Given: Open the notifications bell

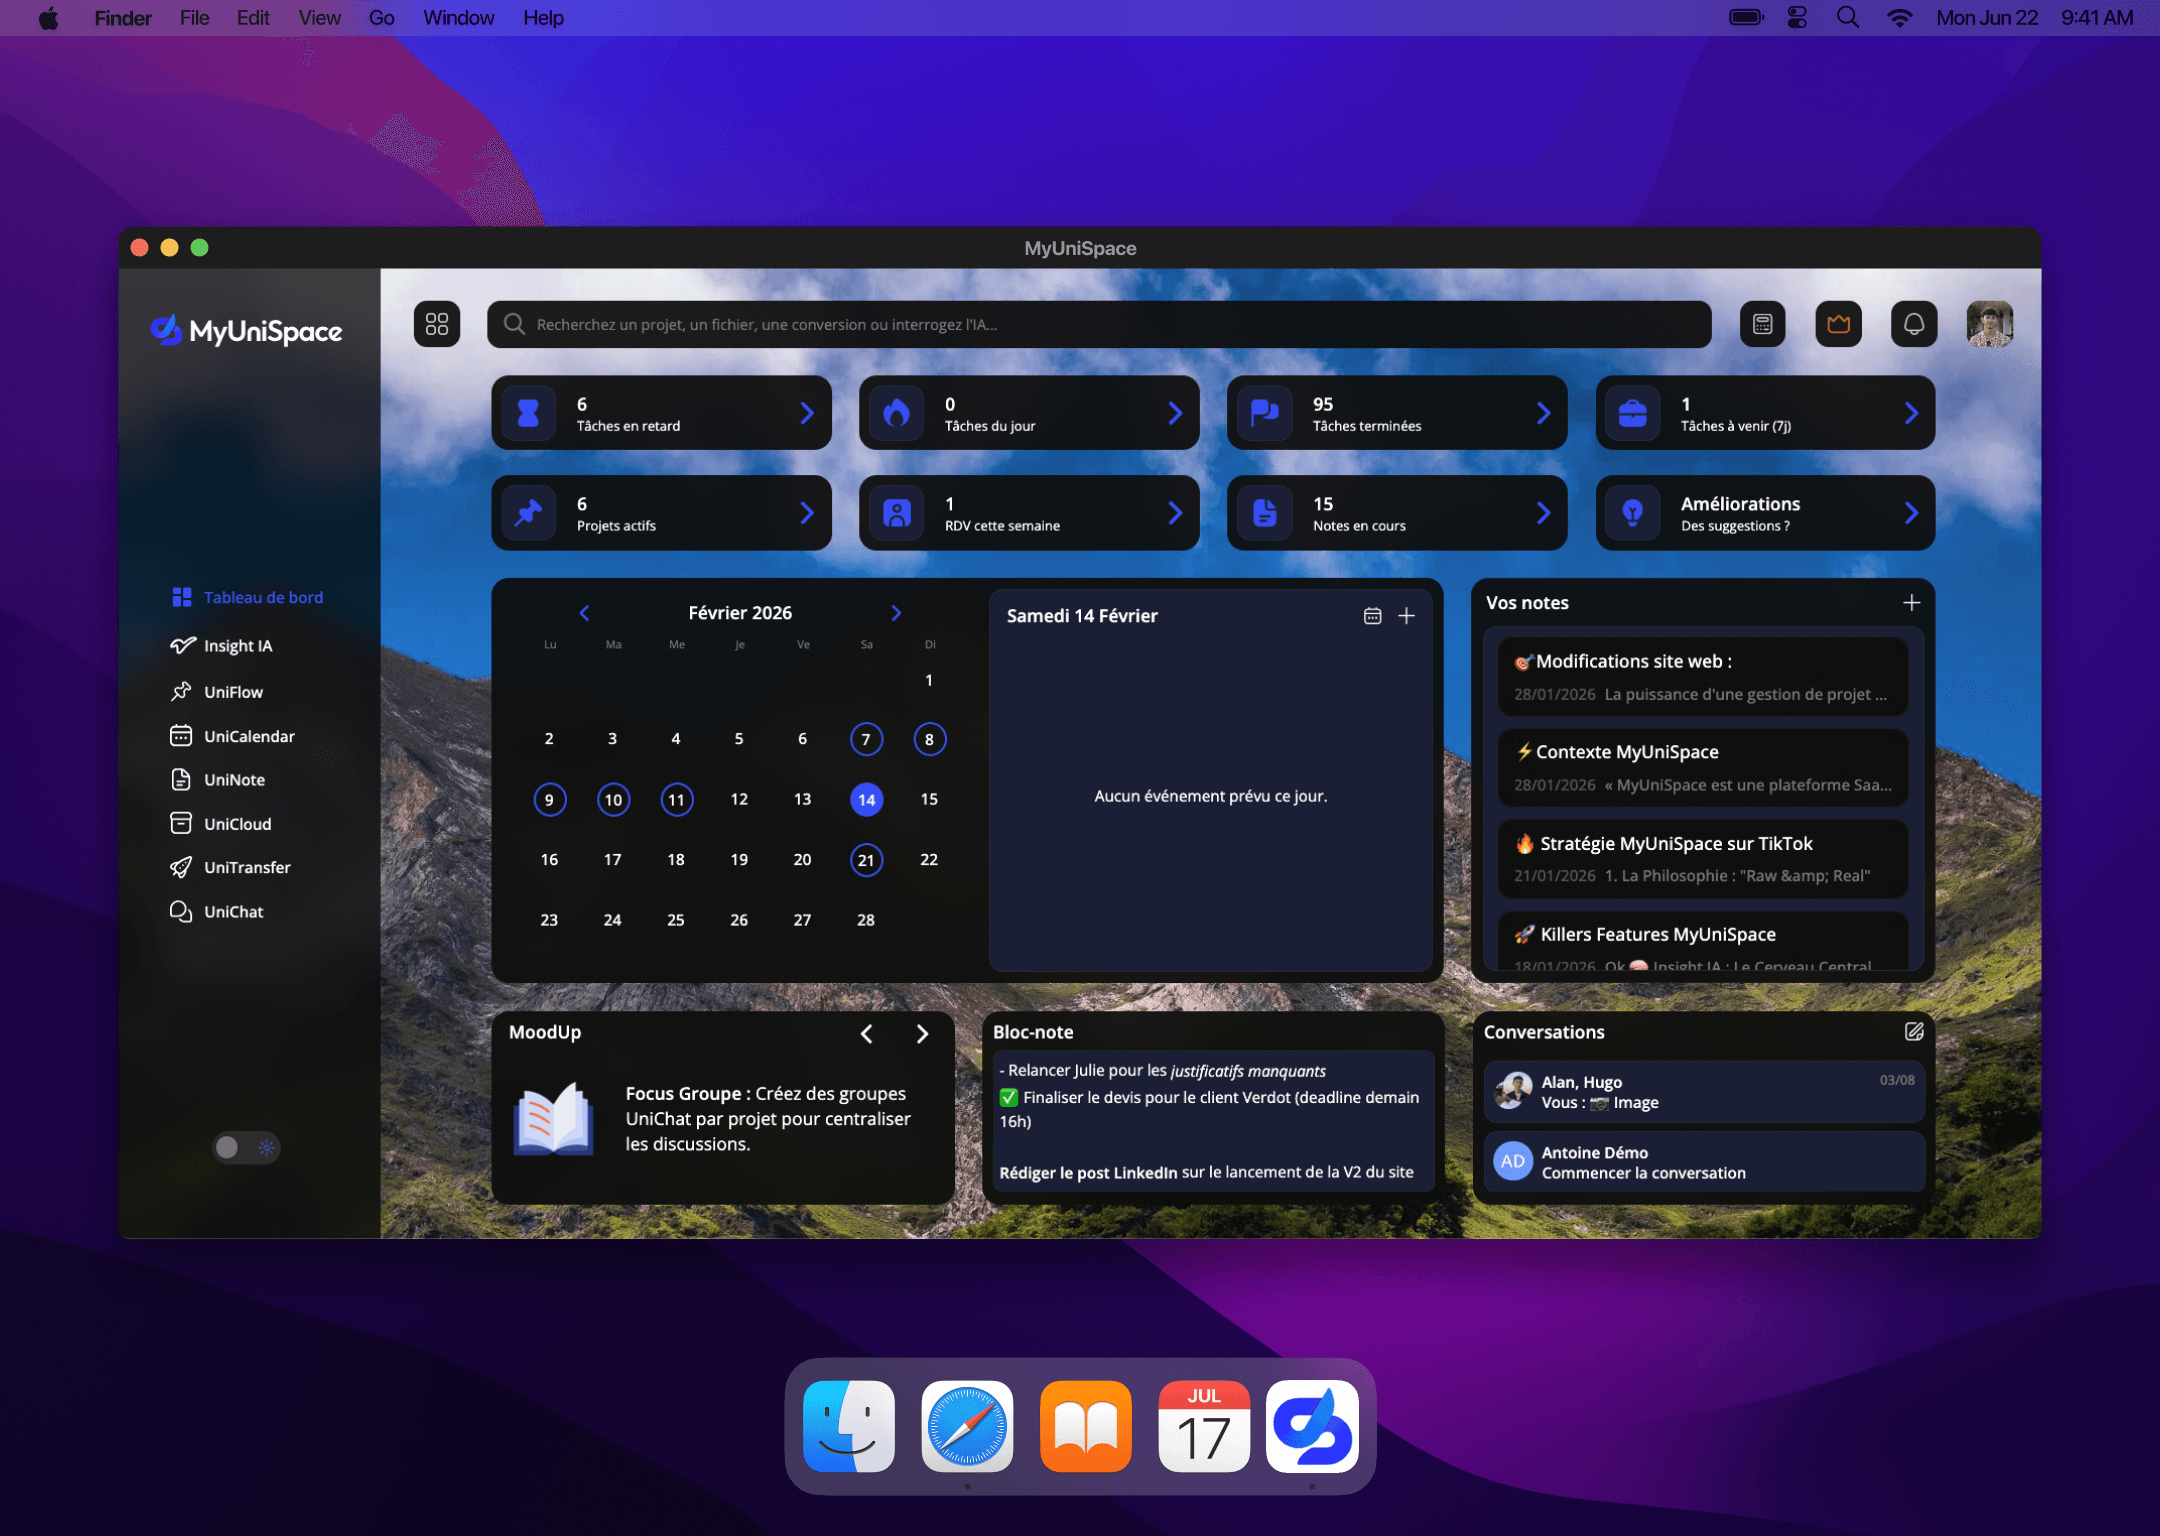Looking at the screenshot, I should point(1913,324).
